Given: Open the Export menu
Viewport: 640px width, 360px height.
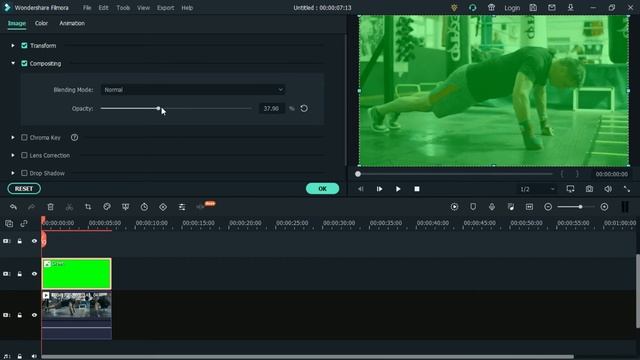Looking at the screenshot, I should tap(165, 8).
